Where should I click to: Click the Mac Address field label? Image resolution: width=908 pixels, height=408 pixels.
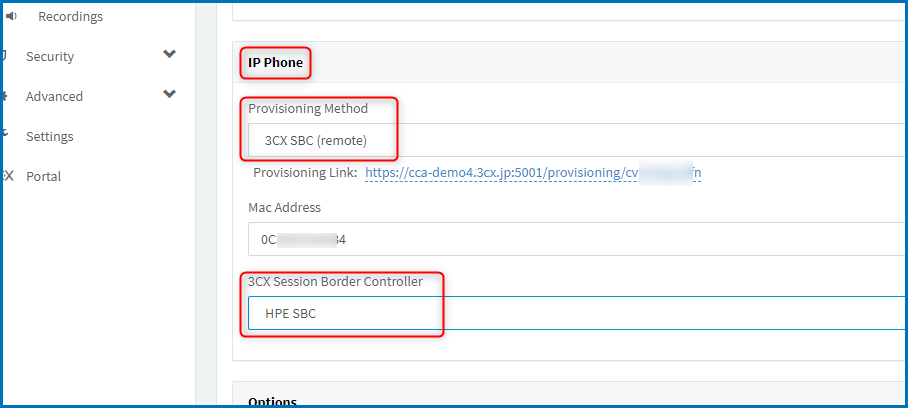click(284, 207)
